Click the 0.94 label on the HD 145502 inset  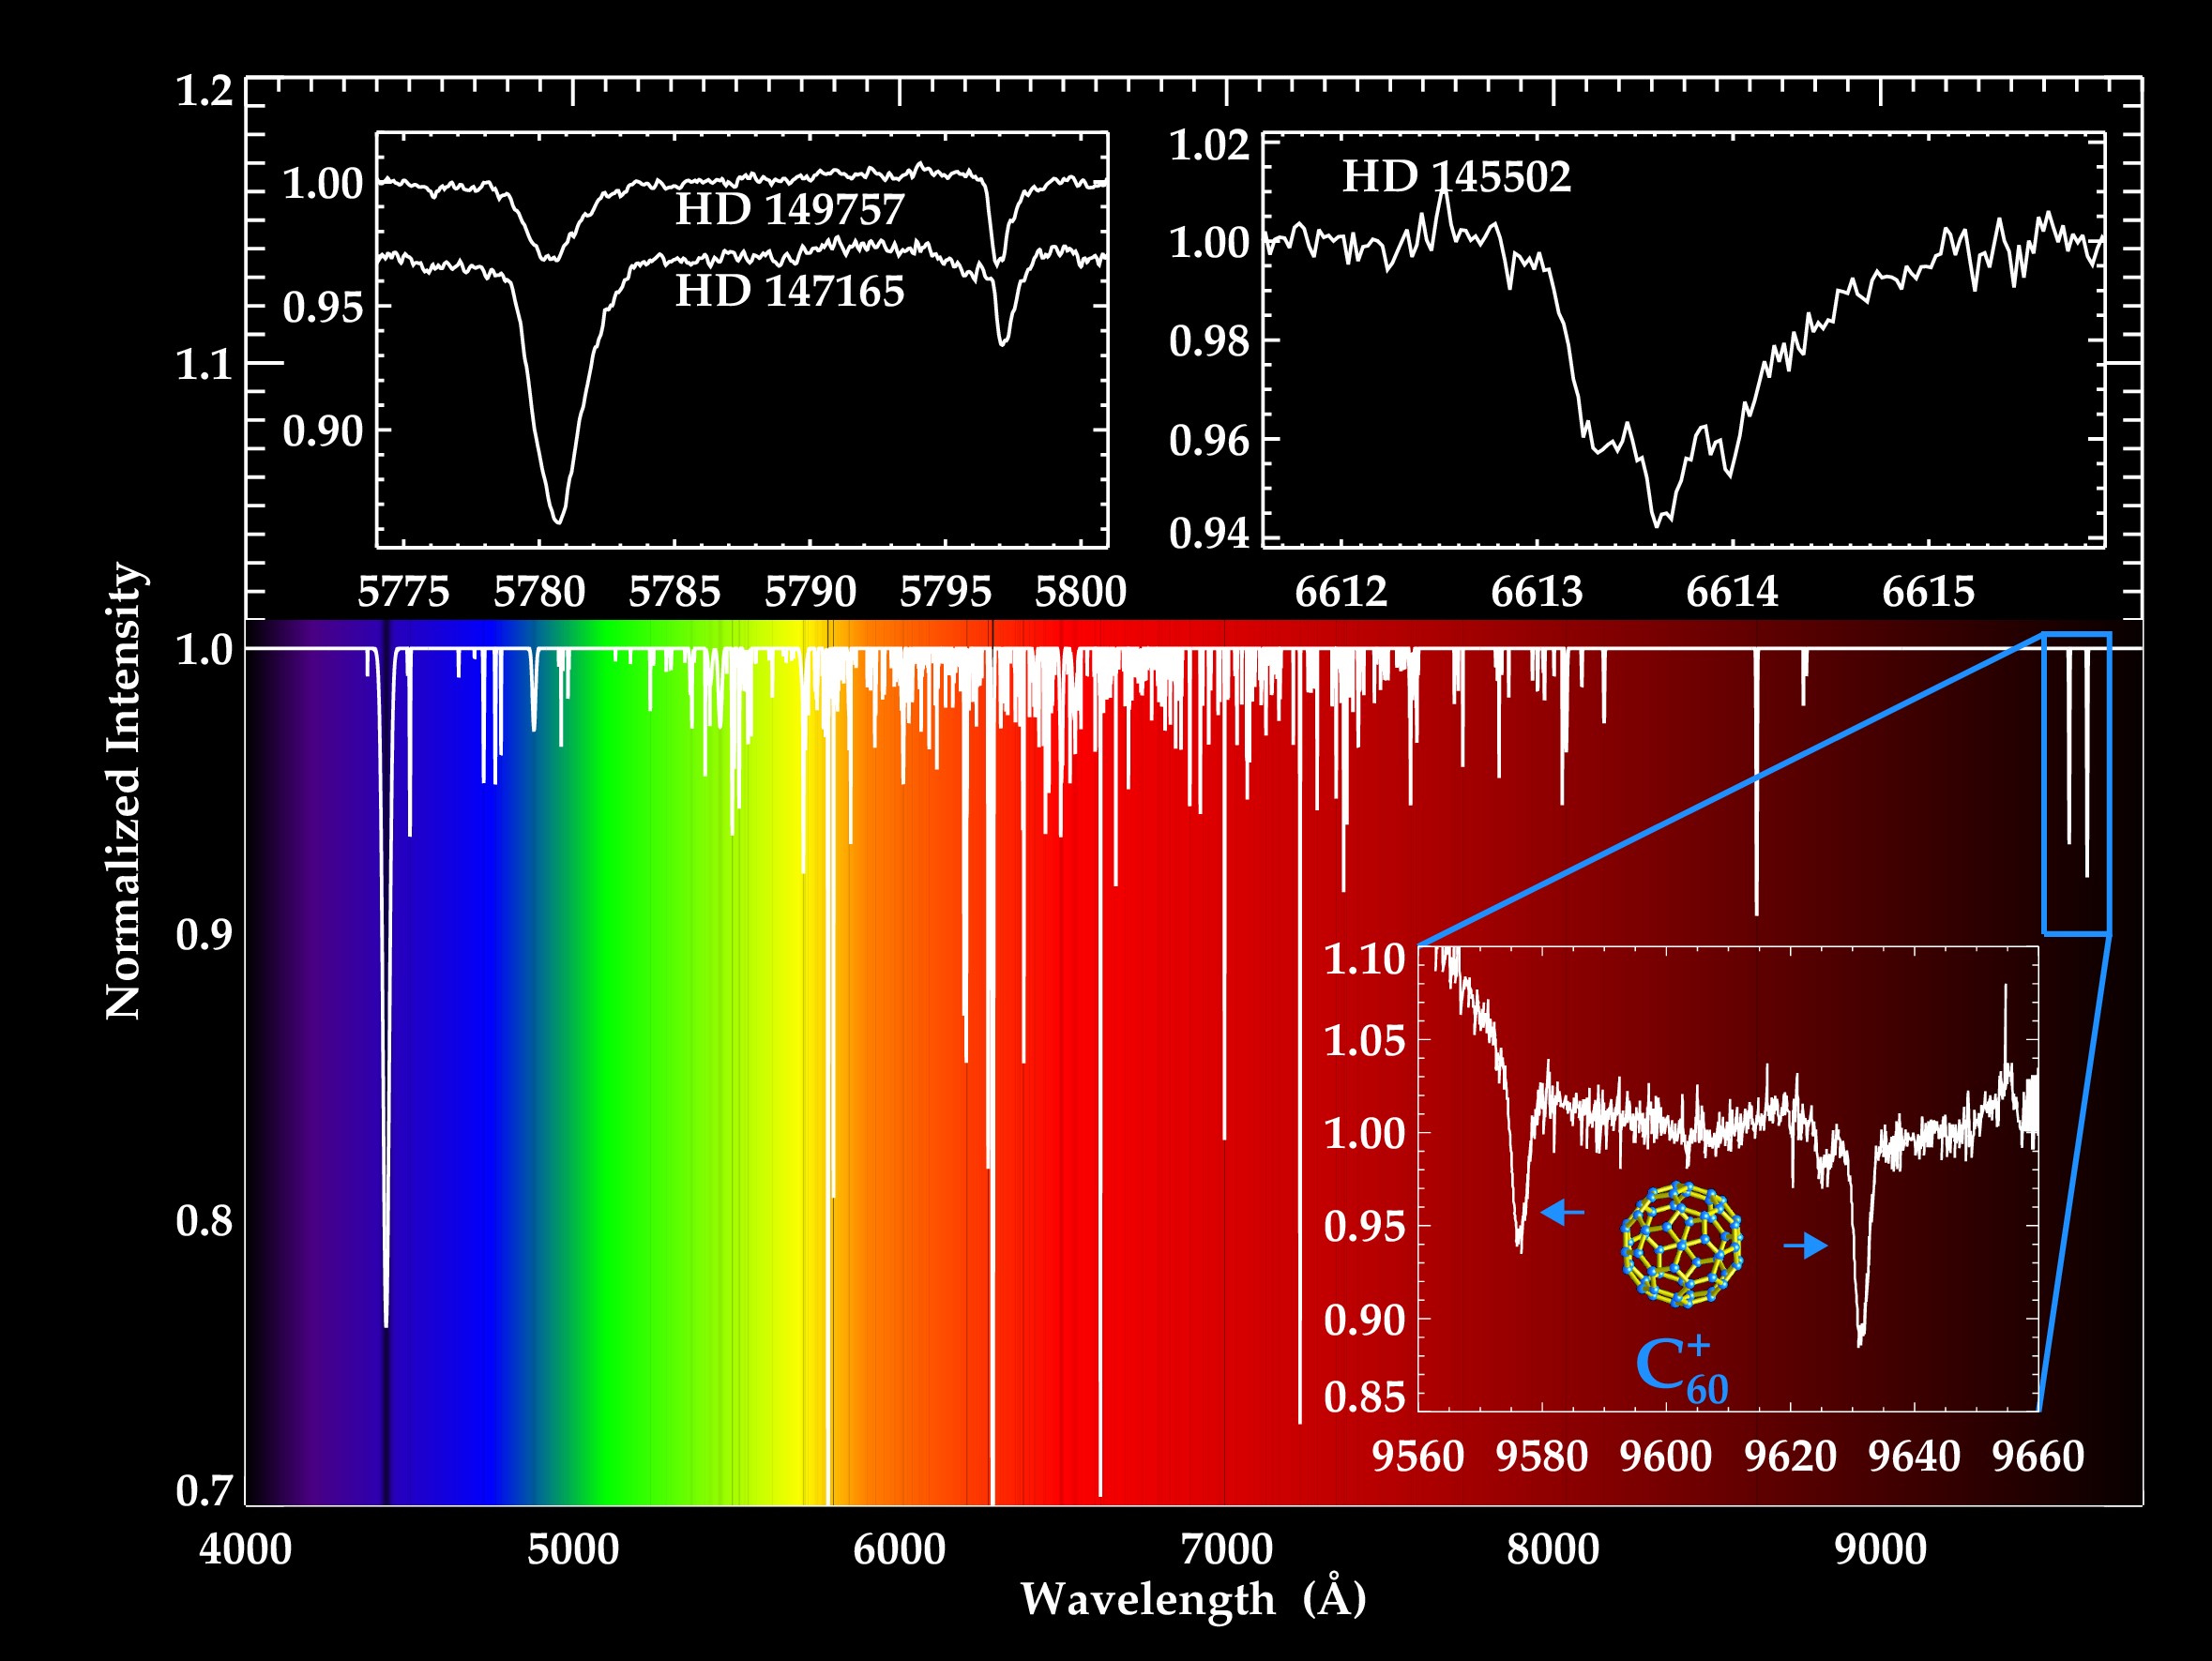(x=1209, y=533)
